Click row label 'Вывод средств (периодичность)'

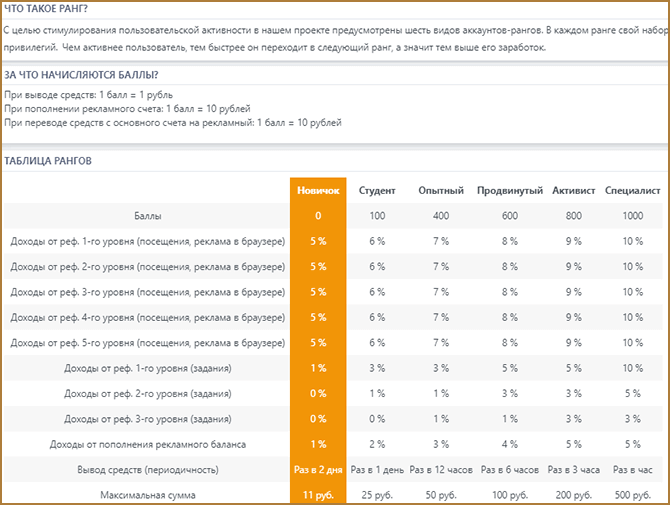(x=147, y=470)
